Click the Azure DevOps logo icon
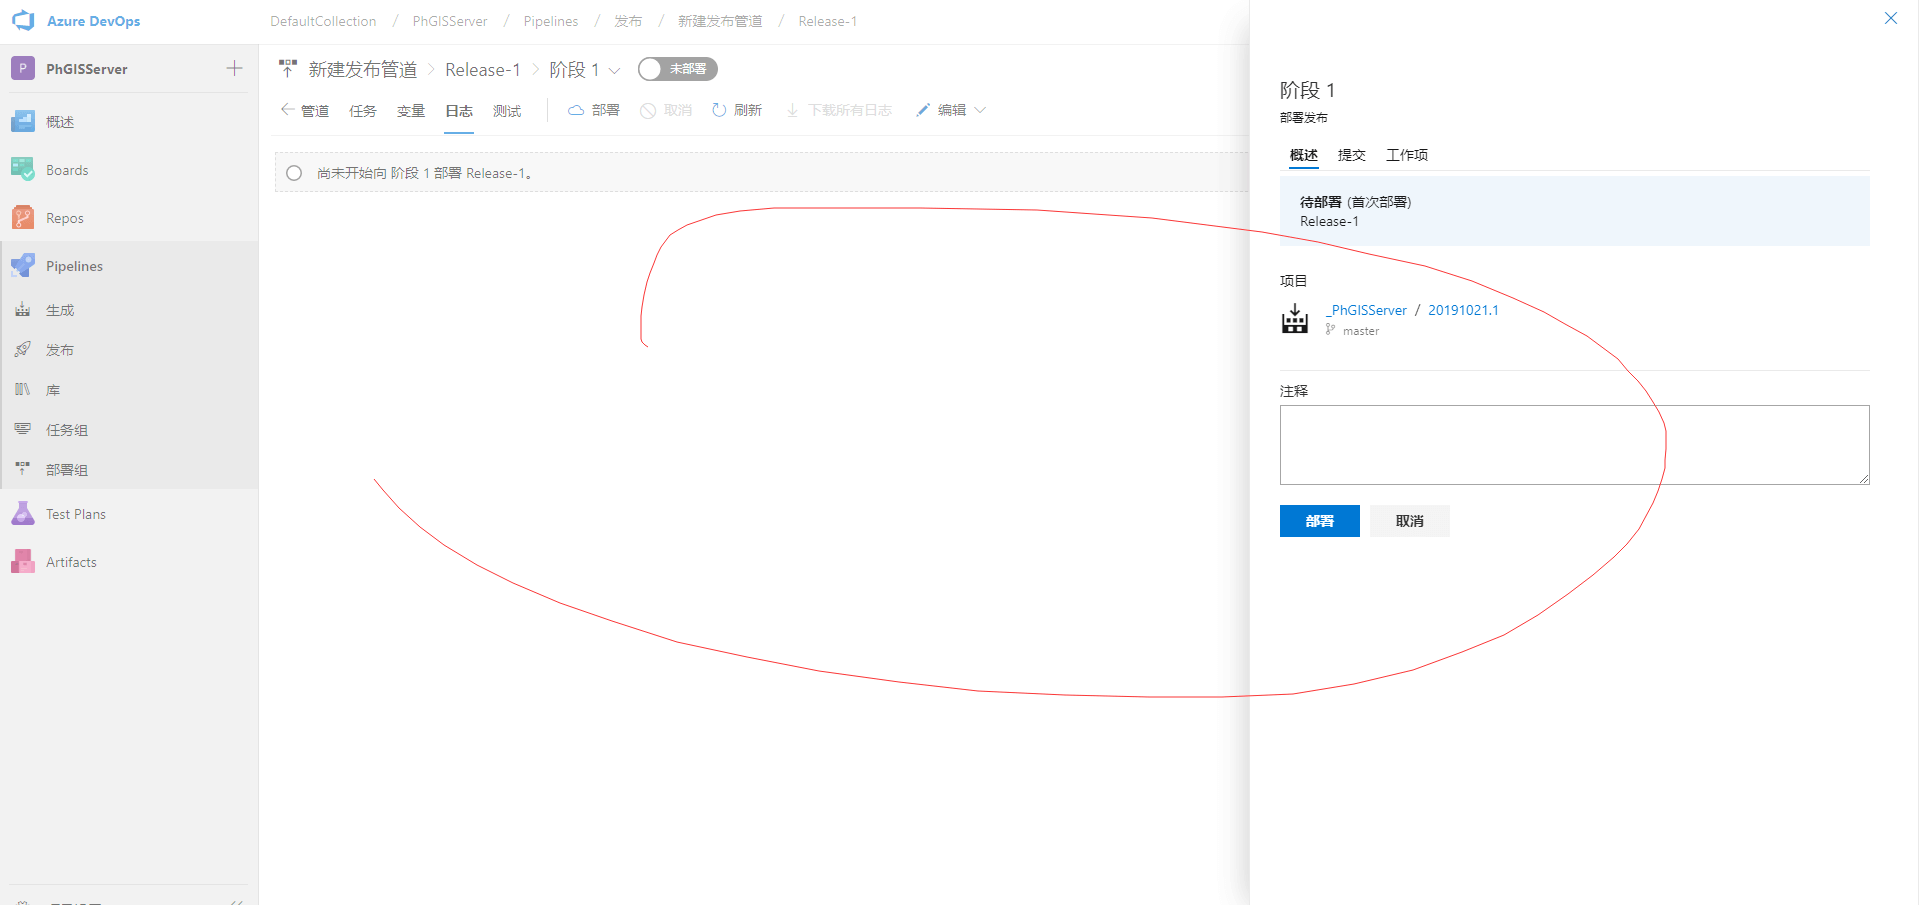1919x905 pixels. [x=23, y=21]
